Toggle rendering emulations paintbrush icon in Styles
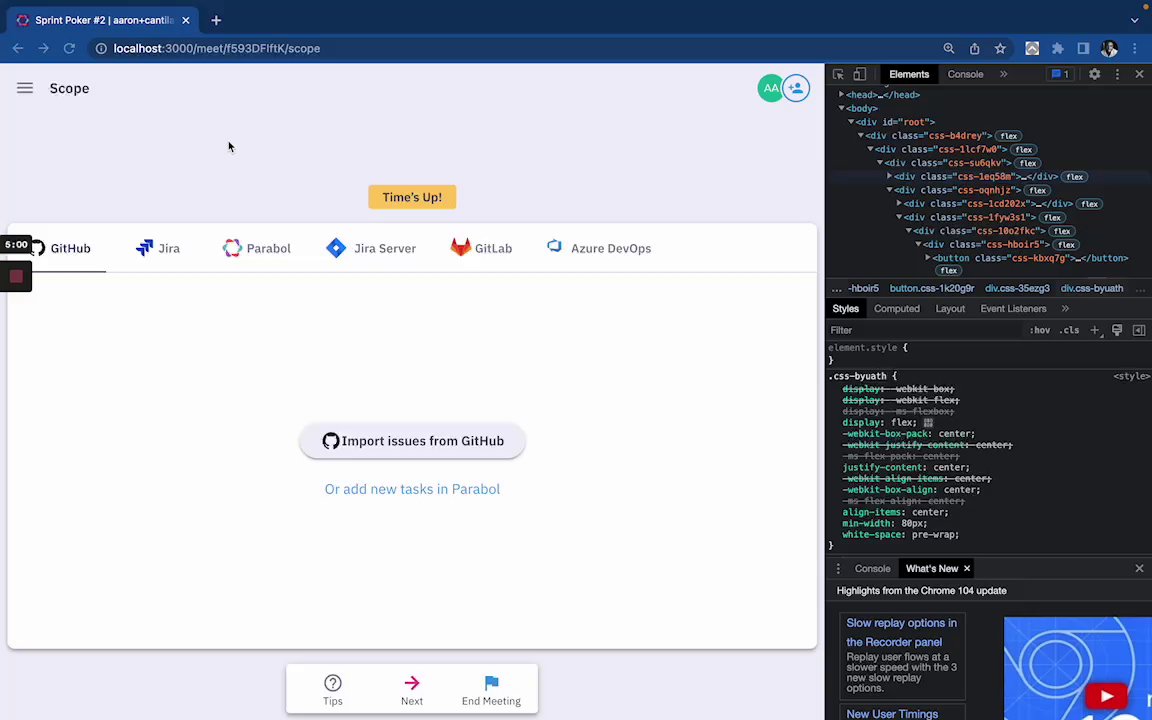The height and width of the screenshot is (720, 1152). (1117, 331)
